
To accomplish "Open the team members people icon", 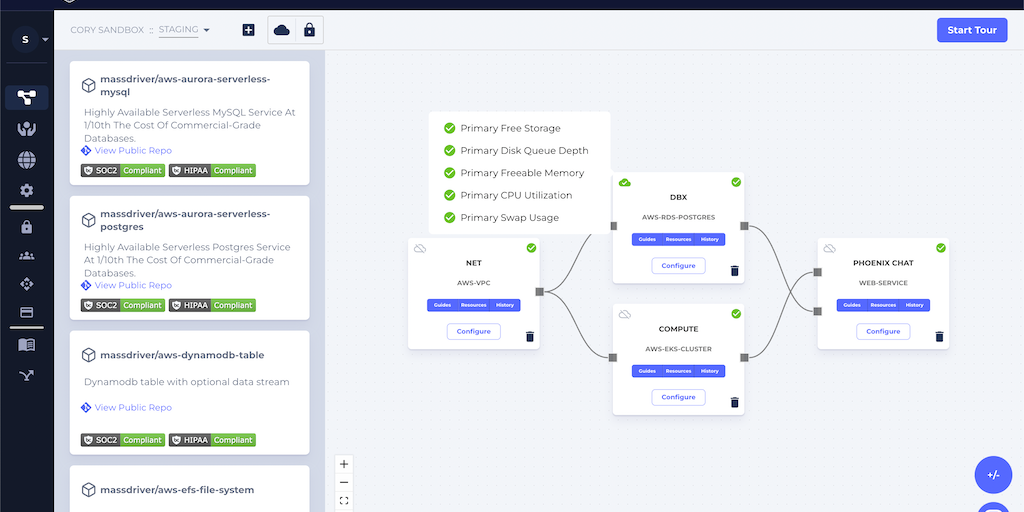I will (x=26, y=256).
